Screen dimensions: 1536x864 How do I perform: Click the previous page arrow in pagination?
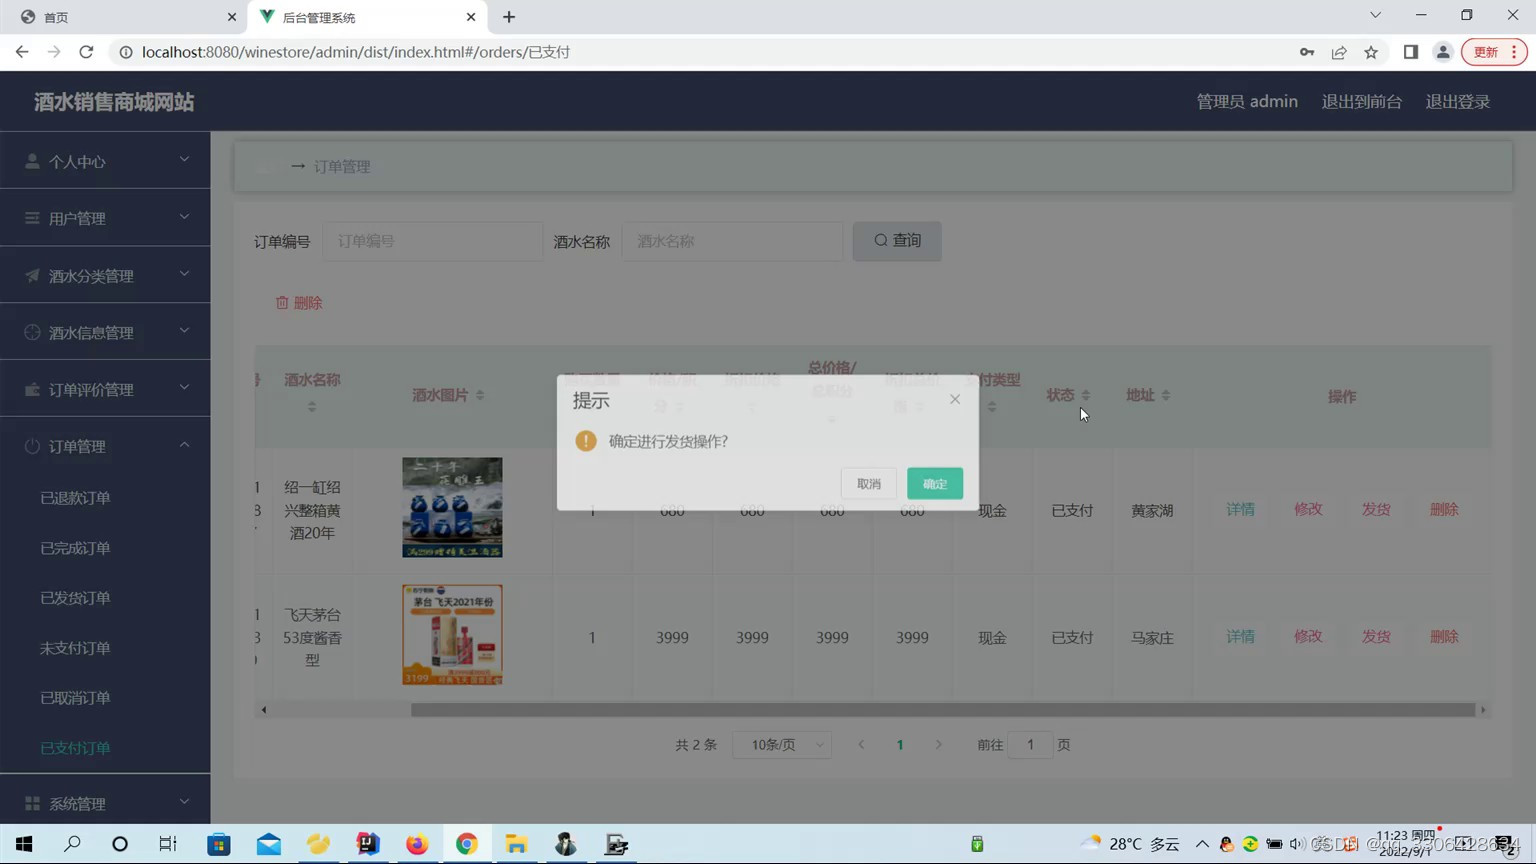click(861, 744)
